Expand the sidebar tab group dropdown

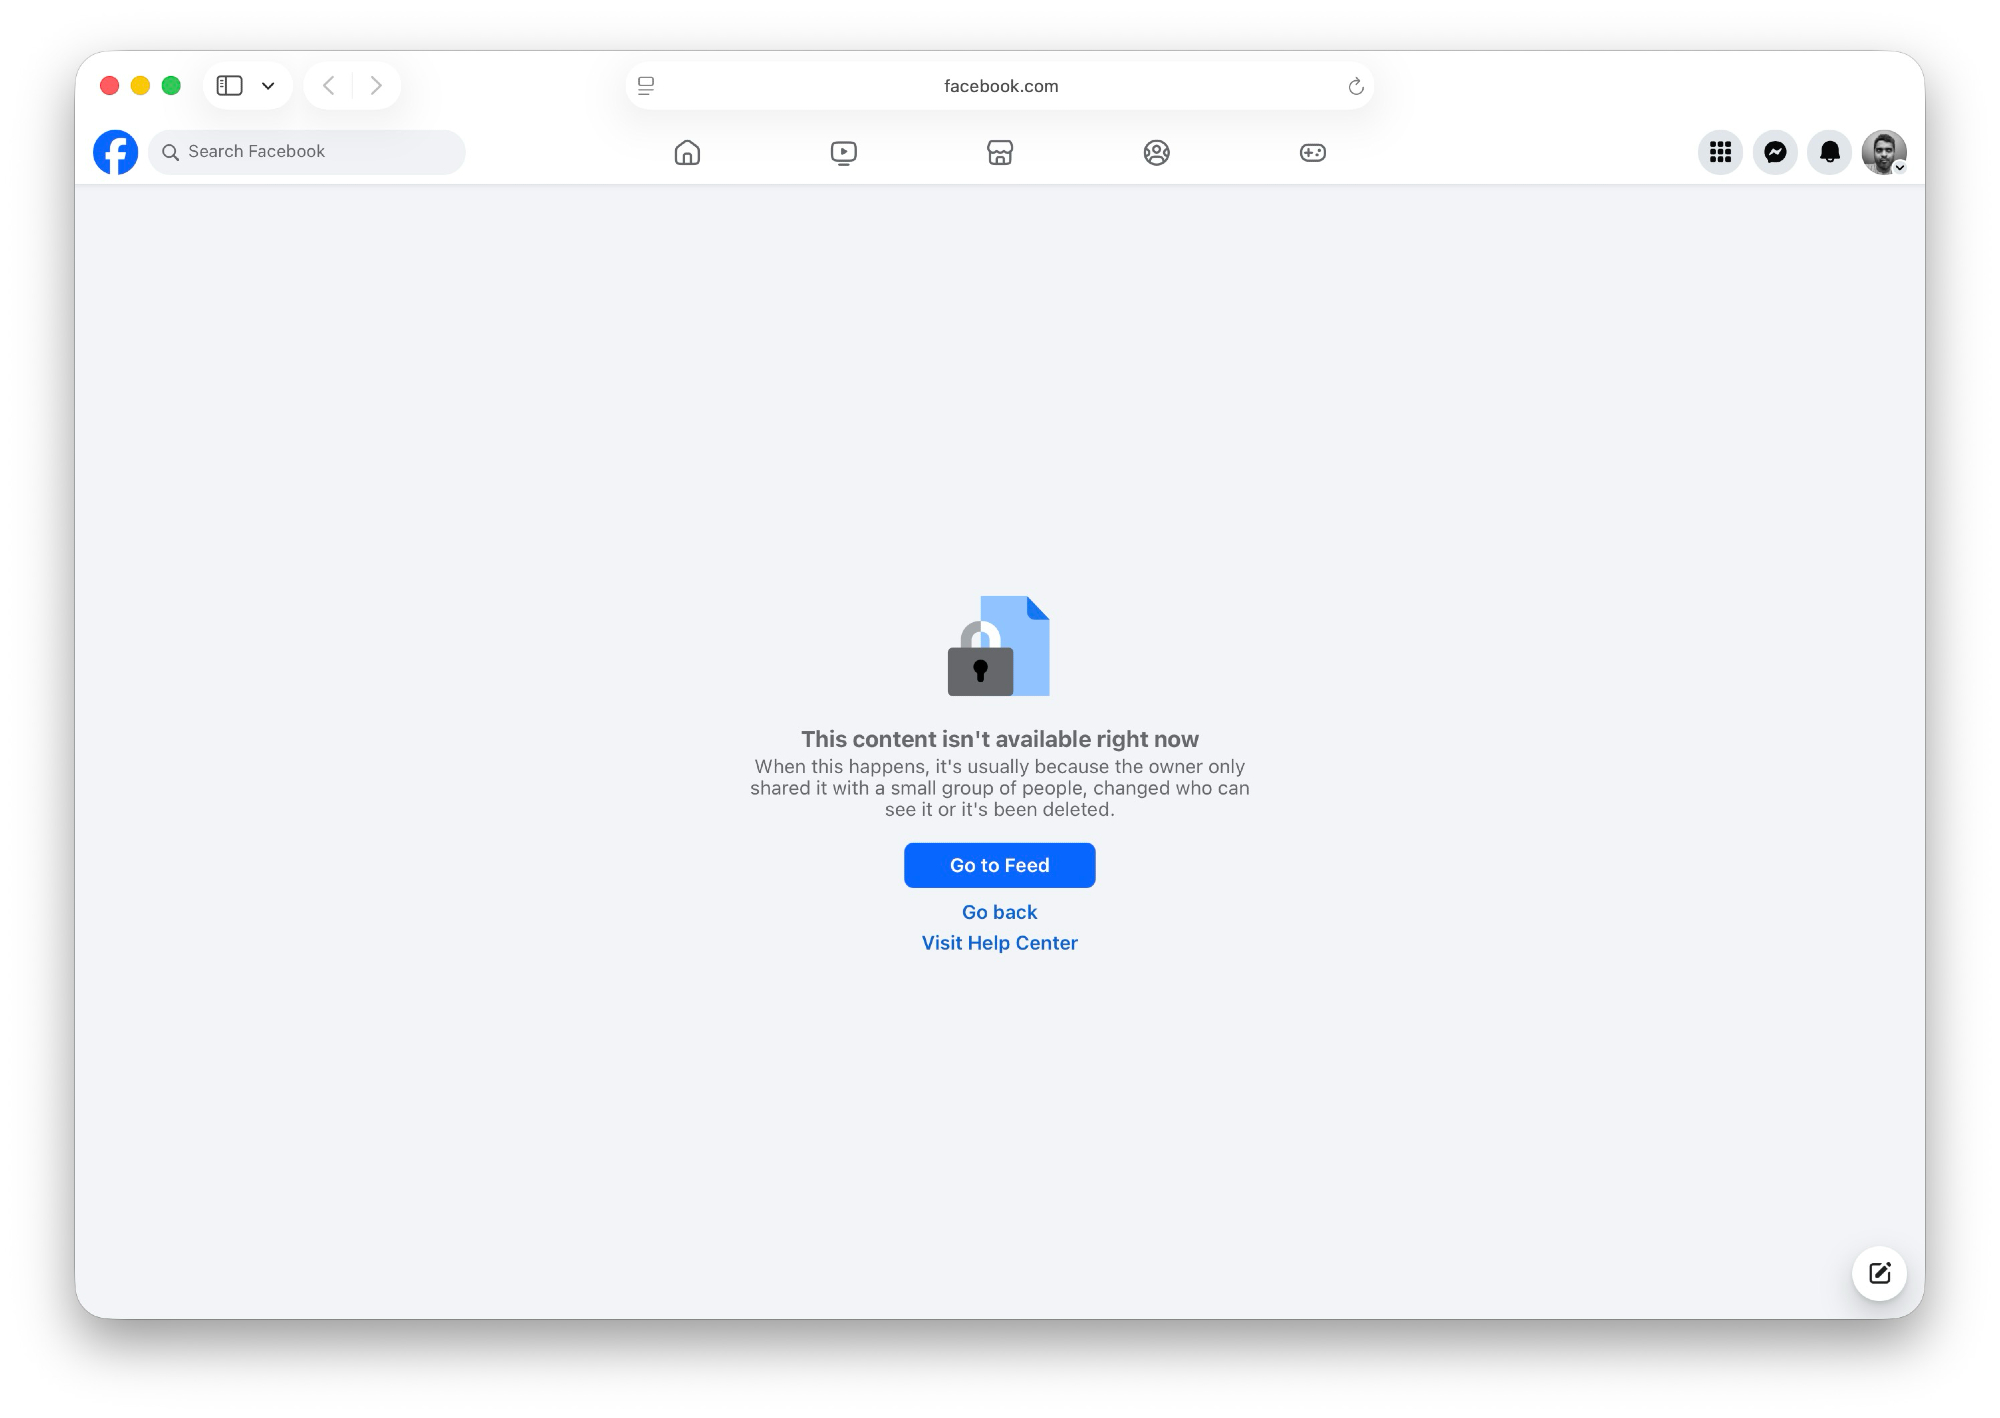click(268, 86)
